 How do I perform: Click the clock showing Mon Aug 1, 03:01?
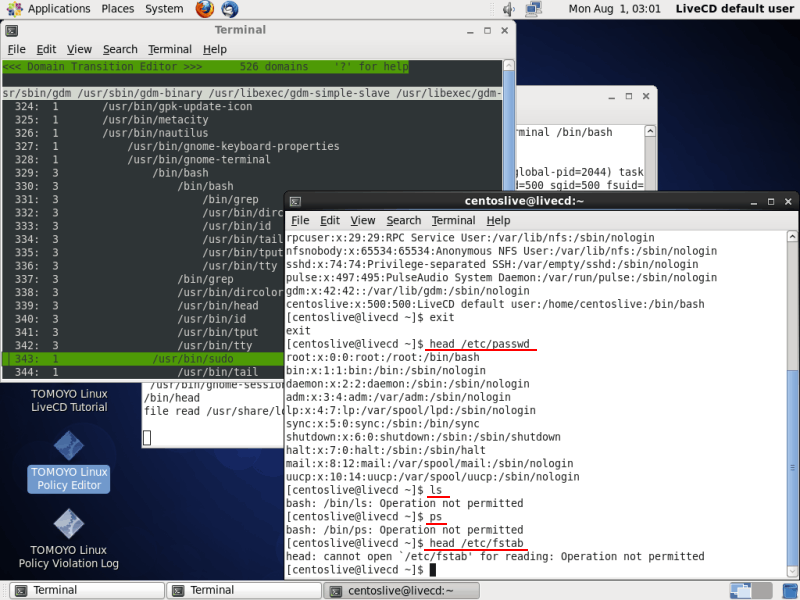pos(614,9)
